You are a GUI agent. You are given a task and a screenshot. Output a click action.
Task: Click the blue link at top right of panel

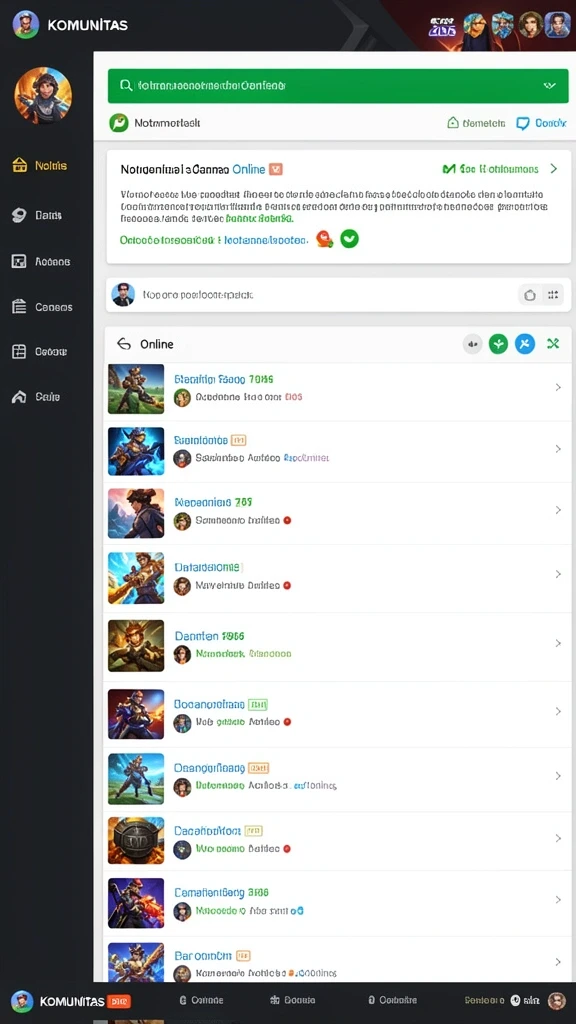coord(541,123)
